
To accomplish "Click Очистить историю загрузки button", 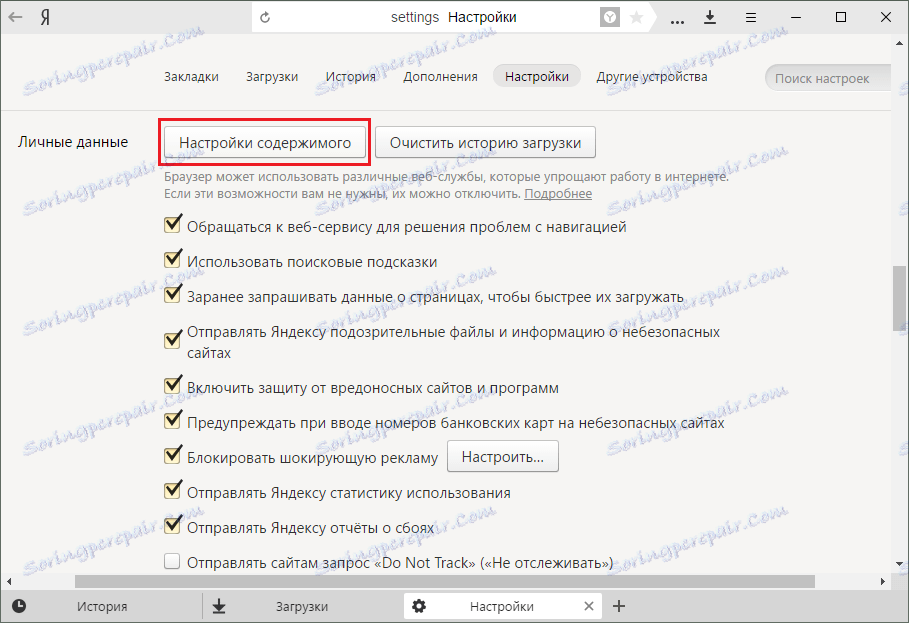I will pyautogui.click(x=485, y=143).
